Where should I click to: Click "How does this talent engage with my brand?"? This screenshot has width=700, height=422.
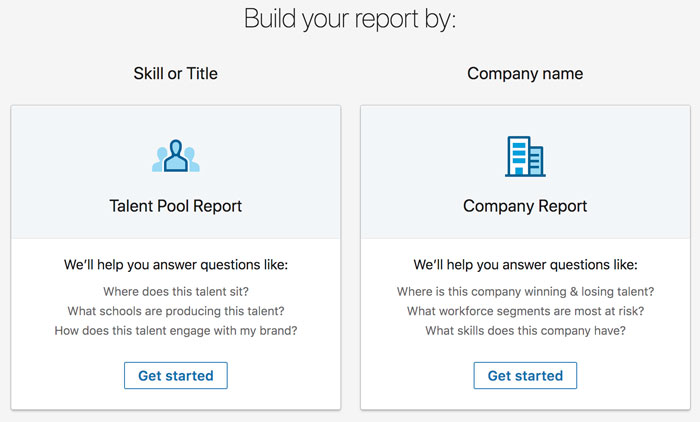176,331
